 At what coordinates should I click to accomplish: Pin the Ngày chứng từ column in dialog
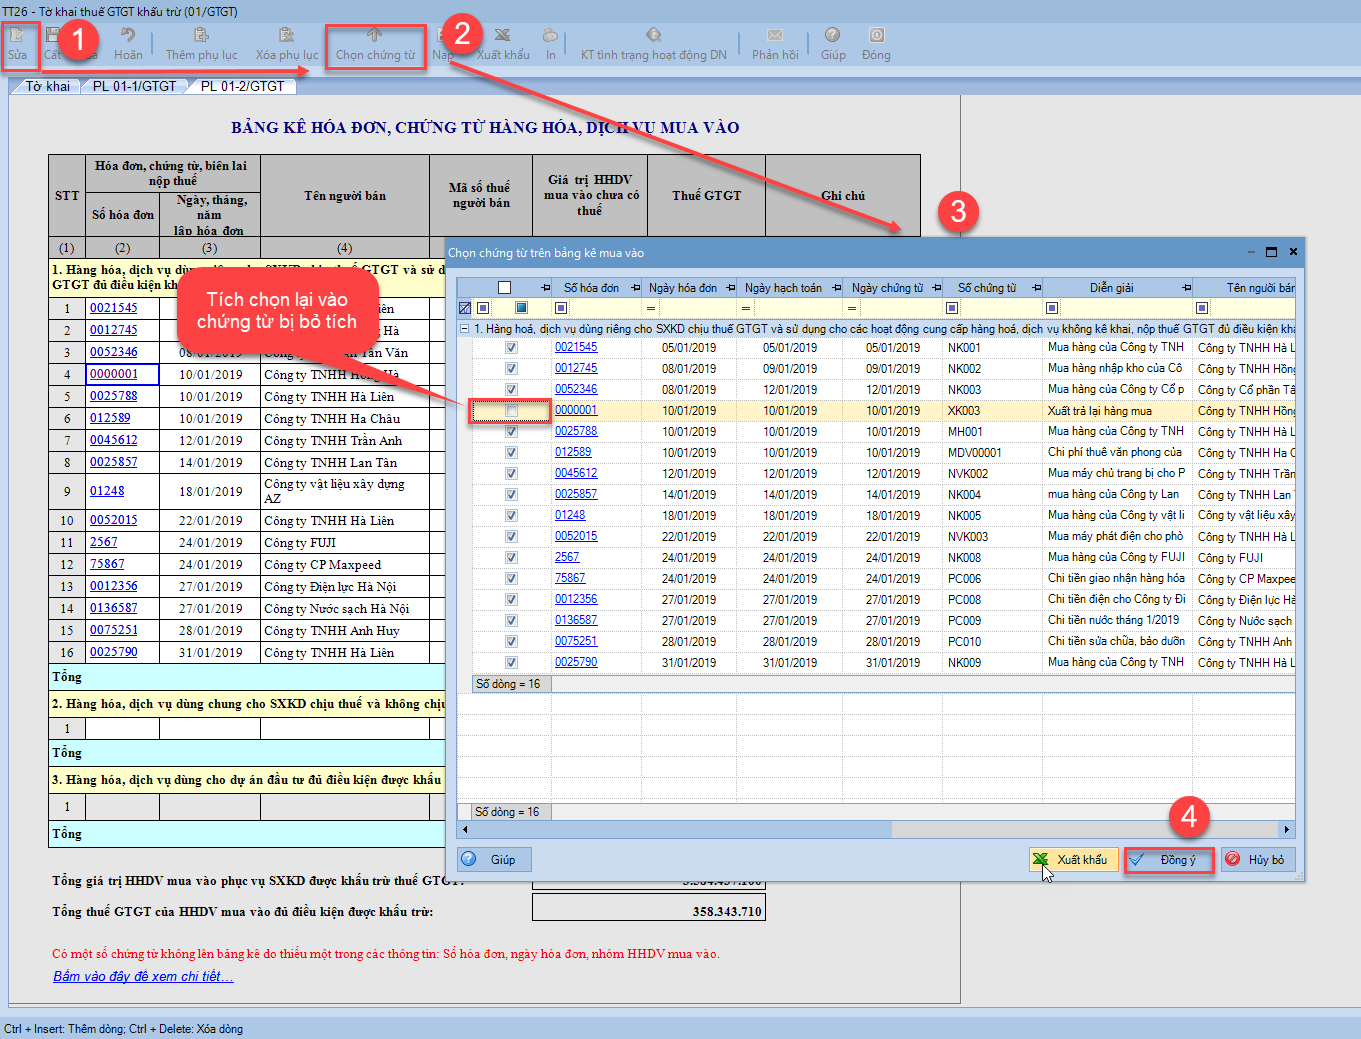pyautogui.click(x=938, y=288)
